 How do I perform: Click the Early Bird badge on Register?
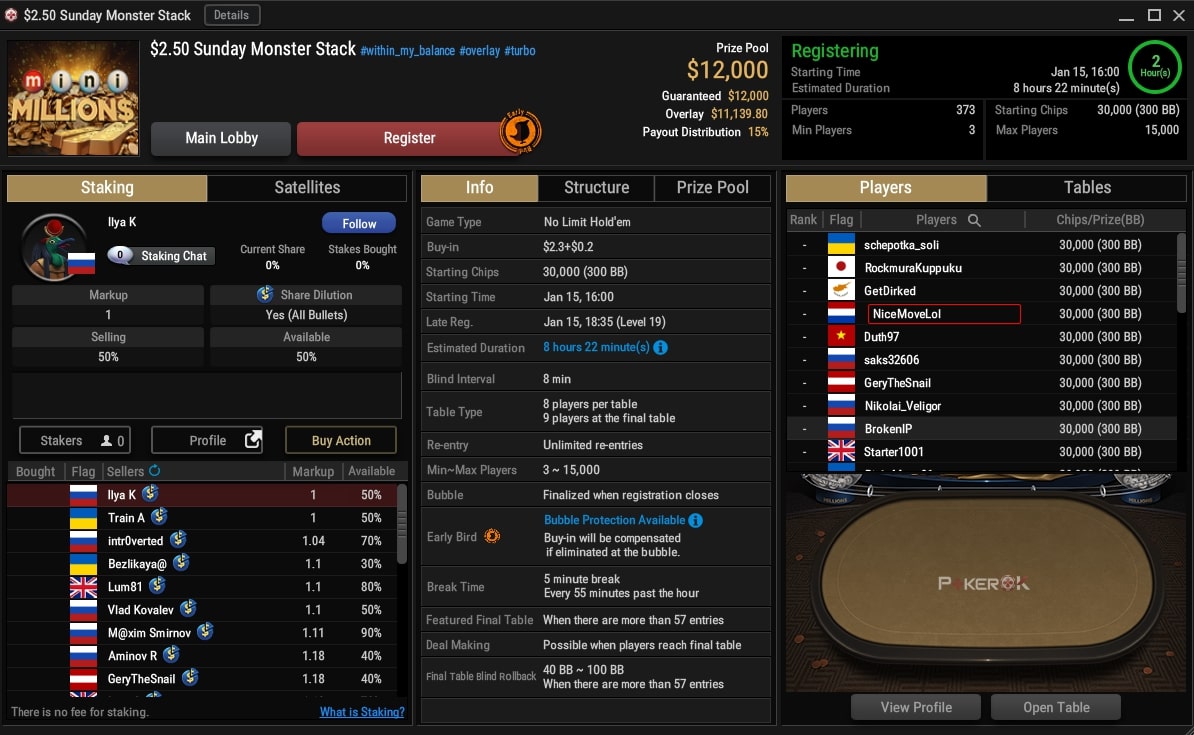coord(520,132)
